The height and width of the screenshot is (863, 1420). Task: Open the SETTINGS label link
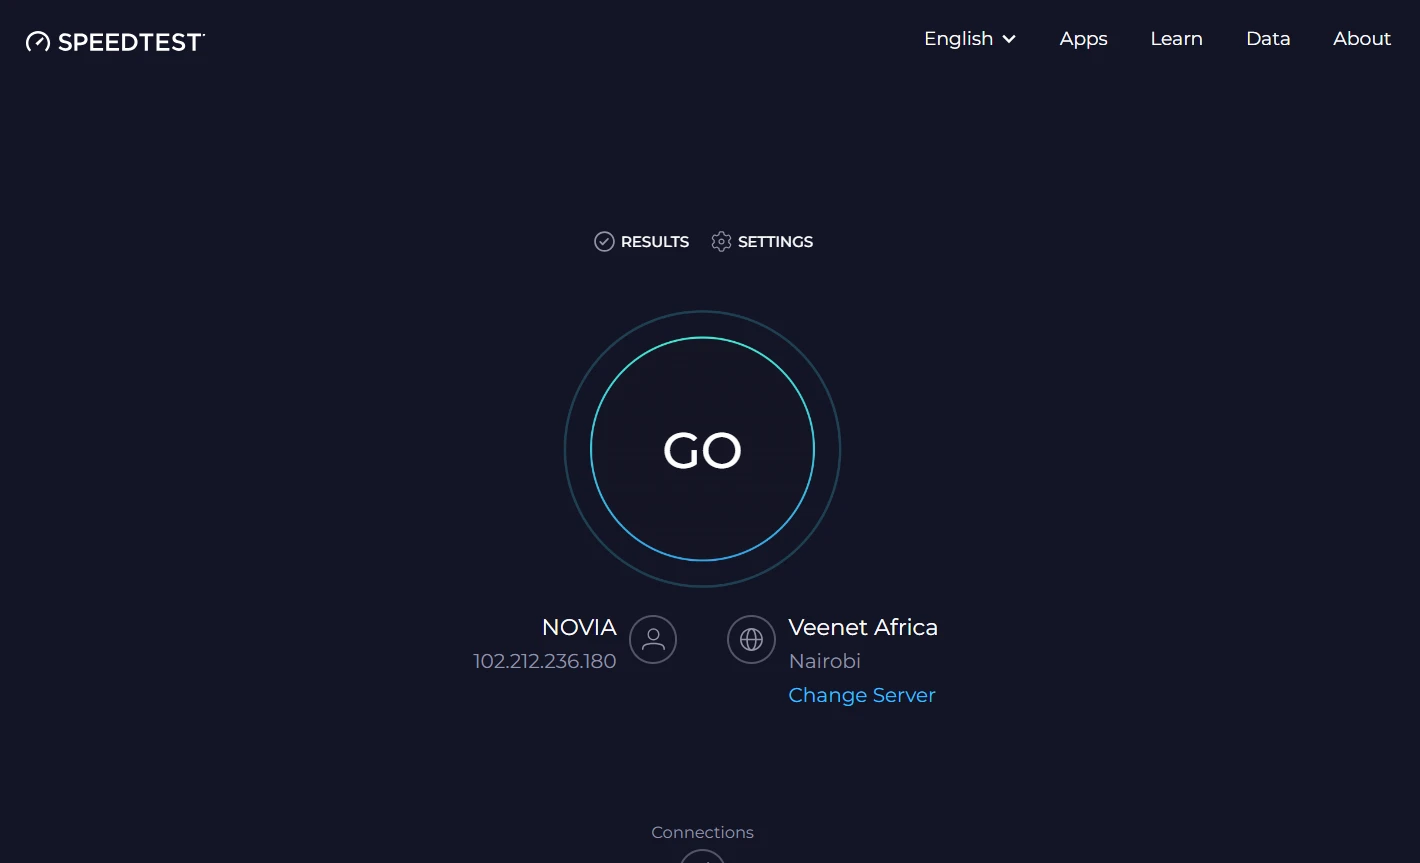click(x=775, y=242)
